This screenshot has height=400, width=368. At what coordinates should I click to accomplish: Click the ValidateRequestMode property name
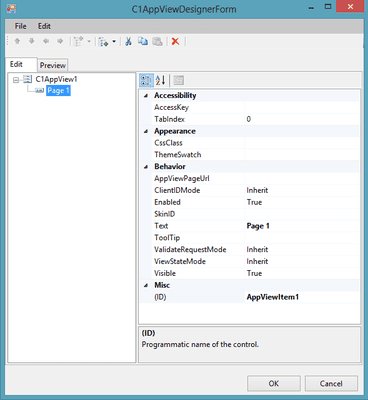[x=190, y=250]
